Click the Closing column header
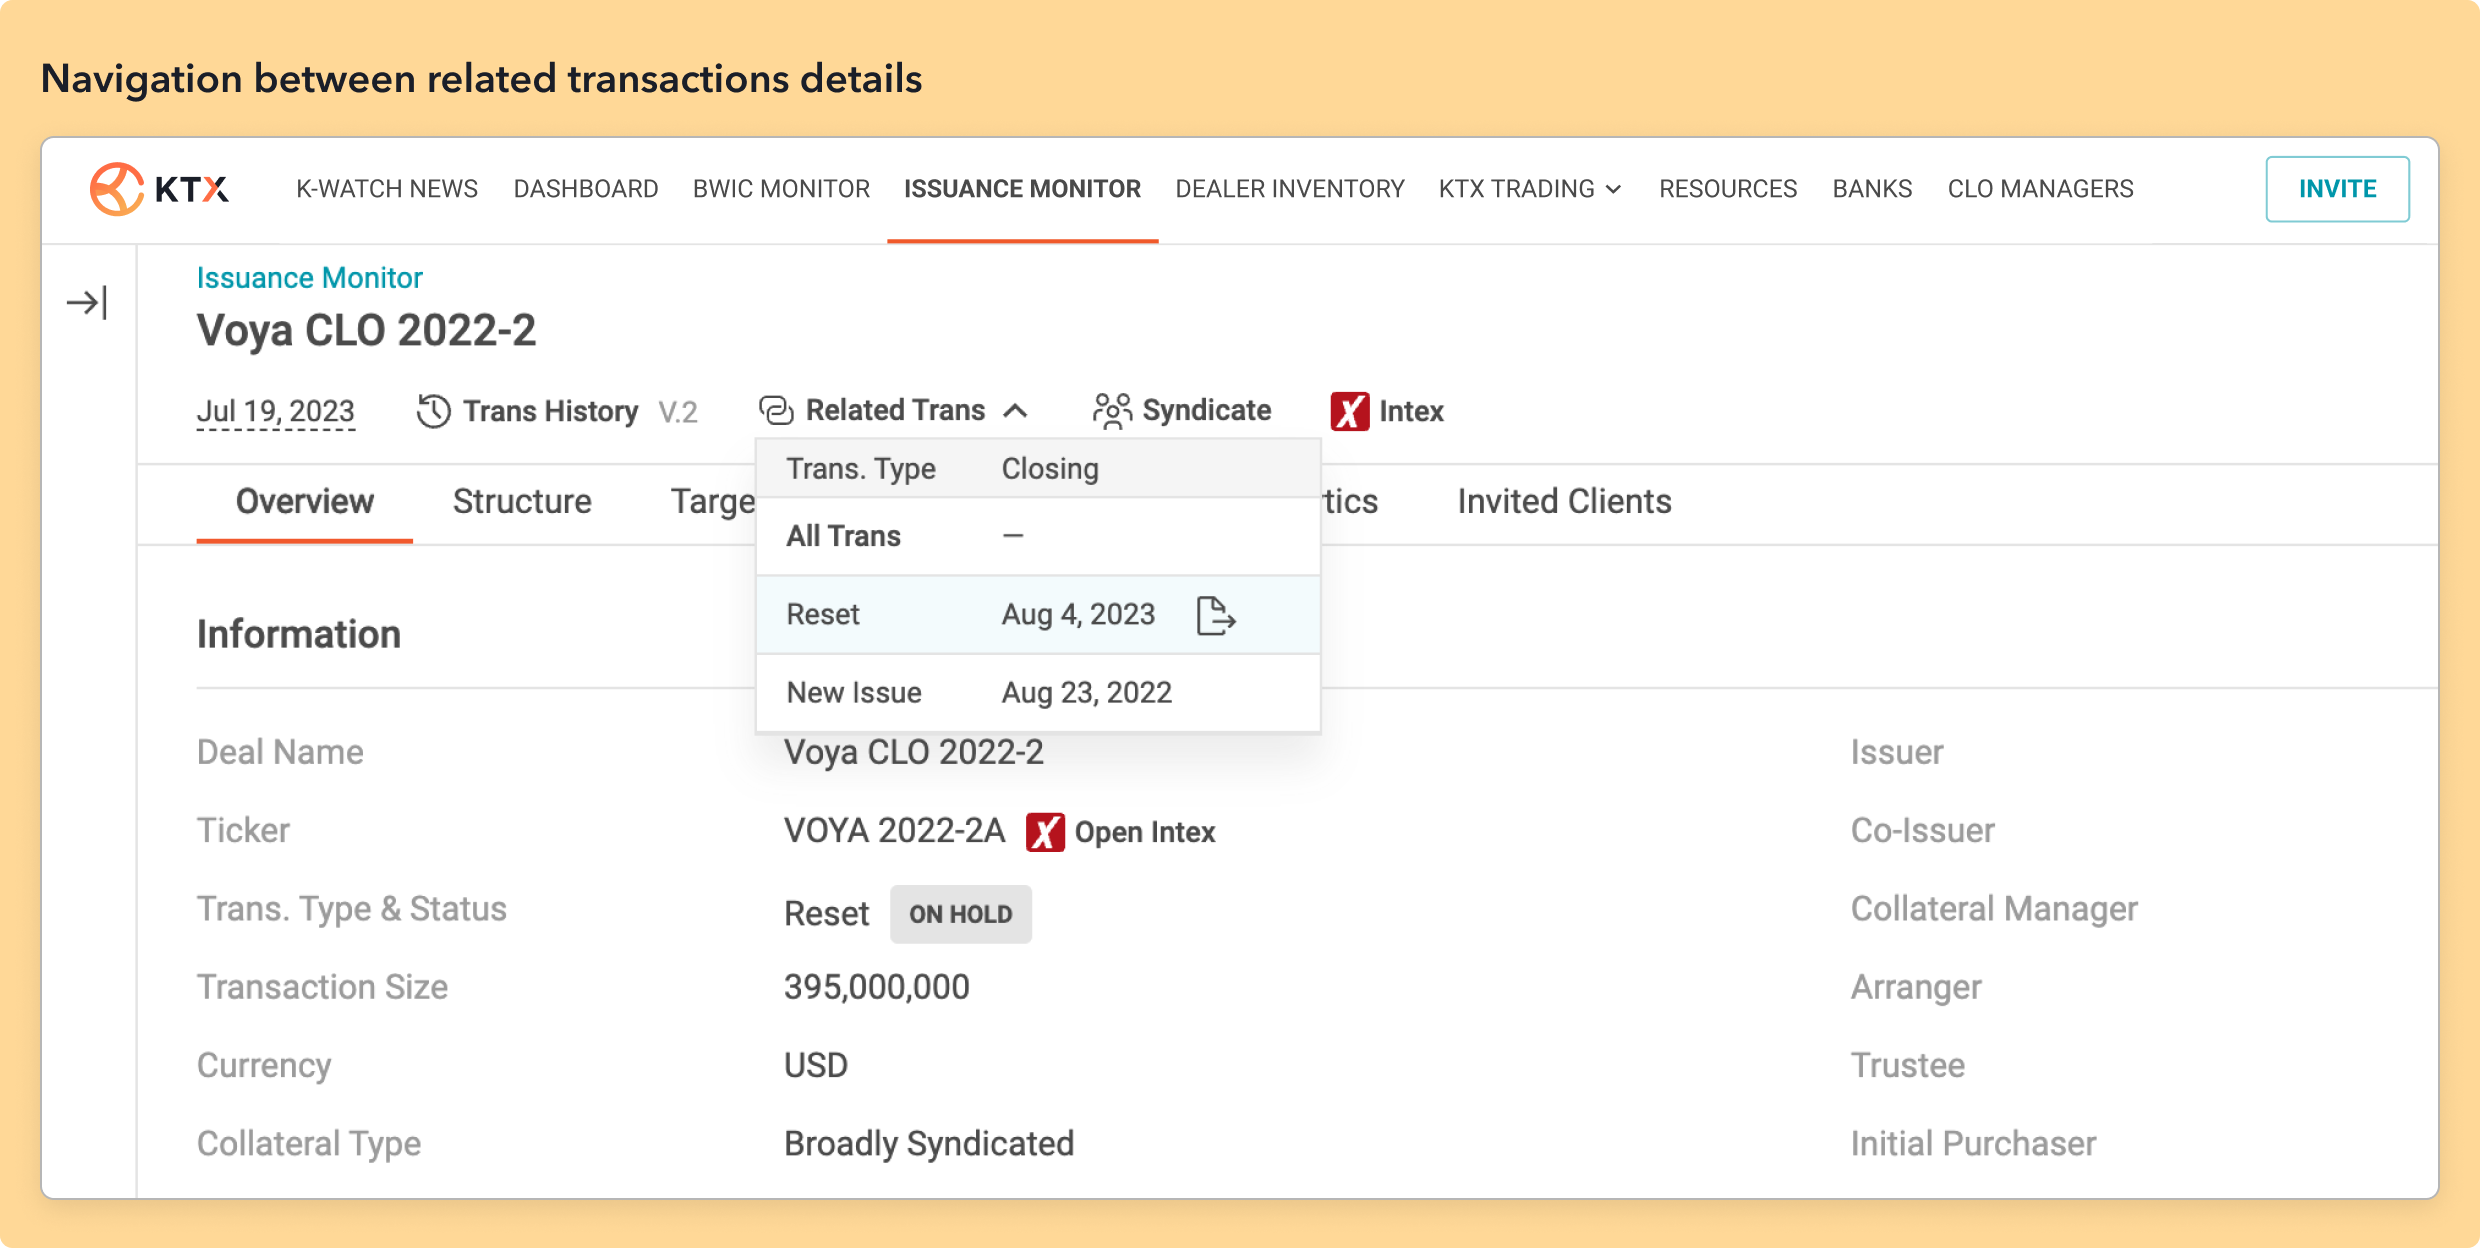This screenshot has width=2480, height=1248. click(1050, 469)
